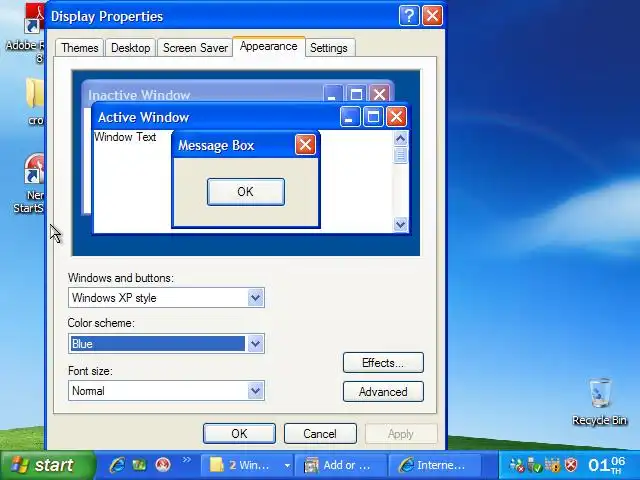640x480 pixels.
Task: Select the Appearance tab
Action: tap(269, 47)
